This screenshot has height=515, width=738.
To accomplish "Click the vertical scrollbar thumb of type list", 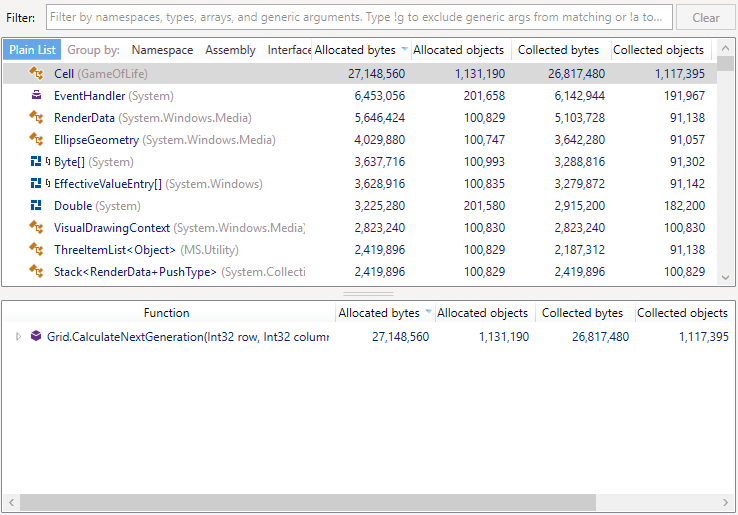I will (725, 64).
